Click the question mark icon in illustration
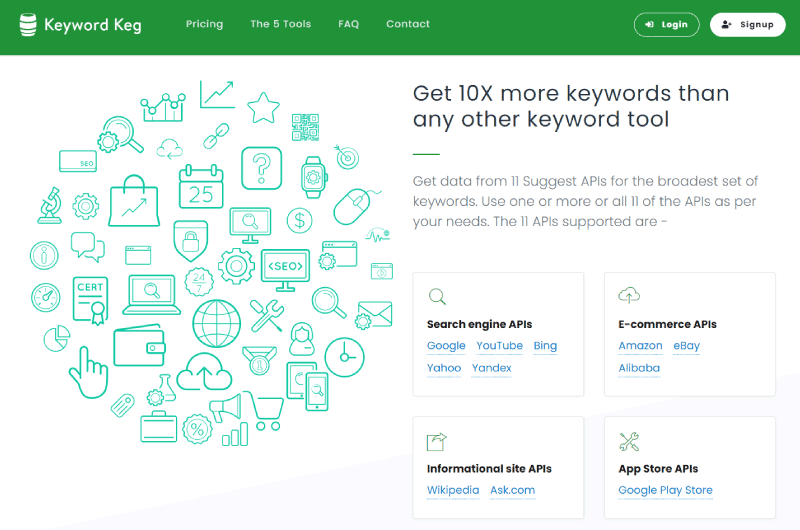800x530 pixels. tap(261, 168)
